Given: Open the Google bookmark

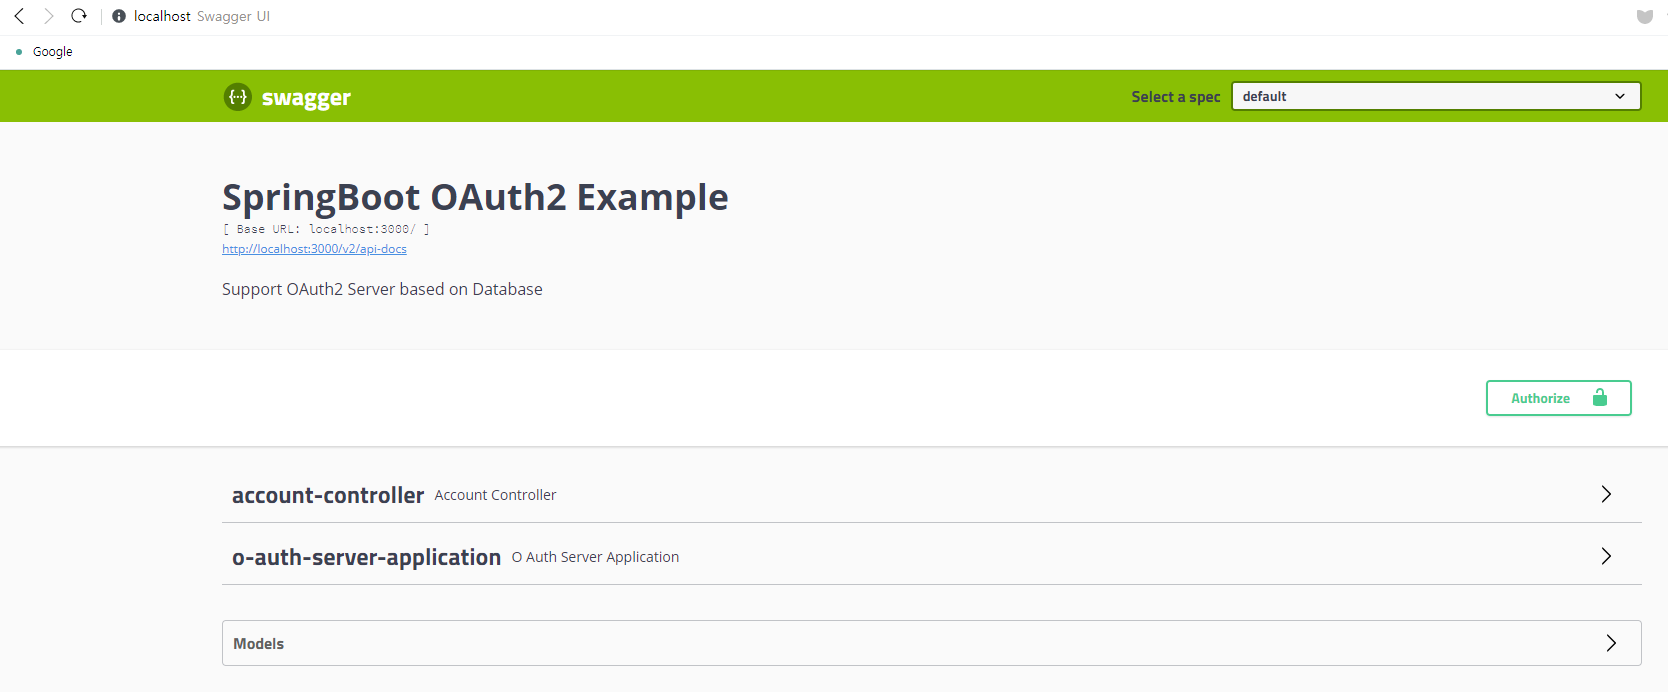Looking at the screenshot, I should point(52,52).
